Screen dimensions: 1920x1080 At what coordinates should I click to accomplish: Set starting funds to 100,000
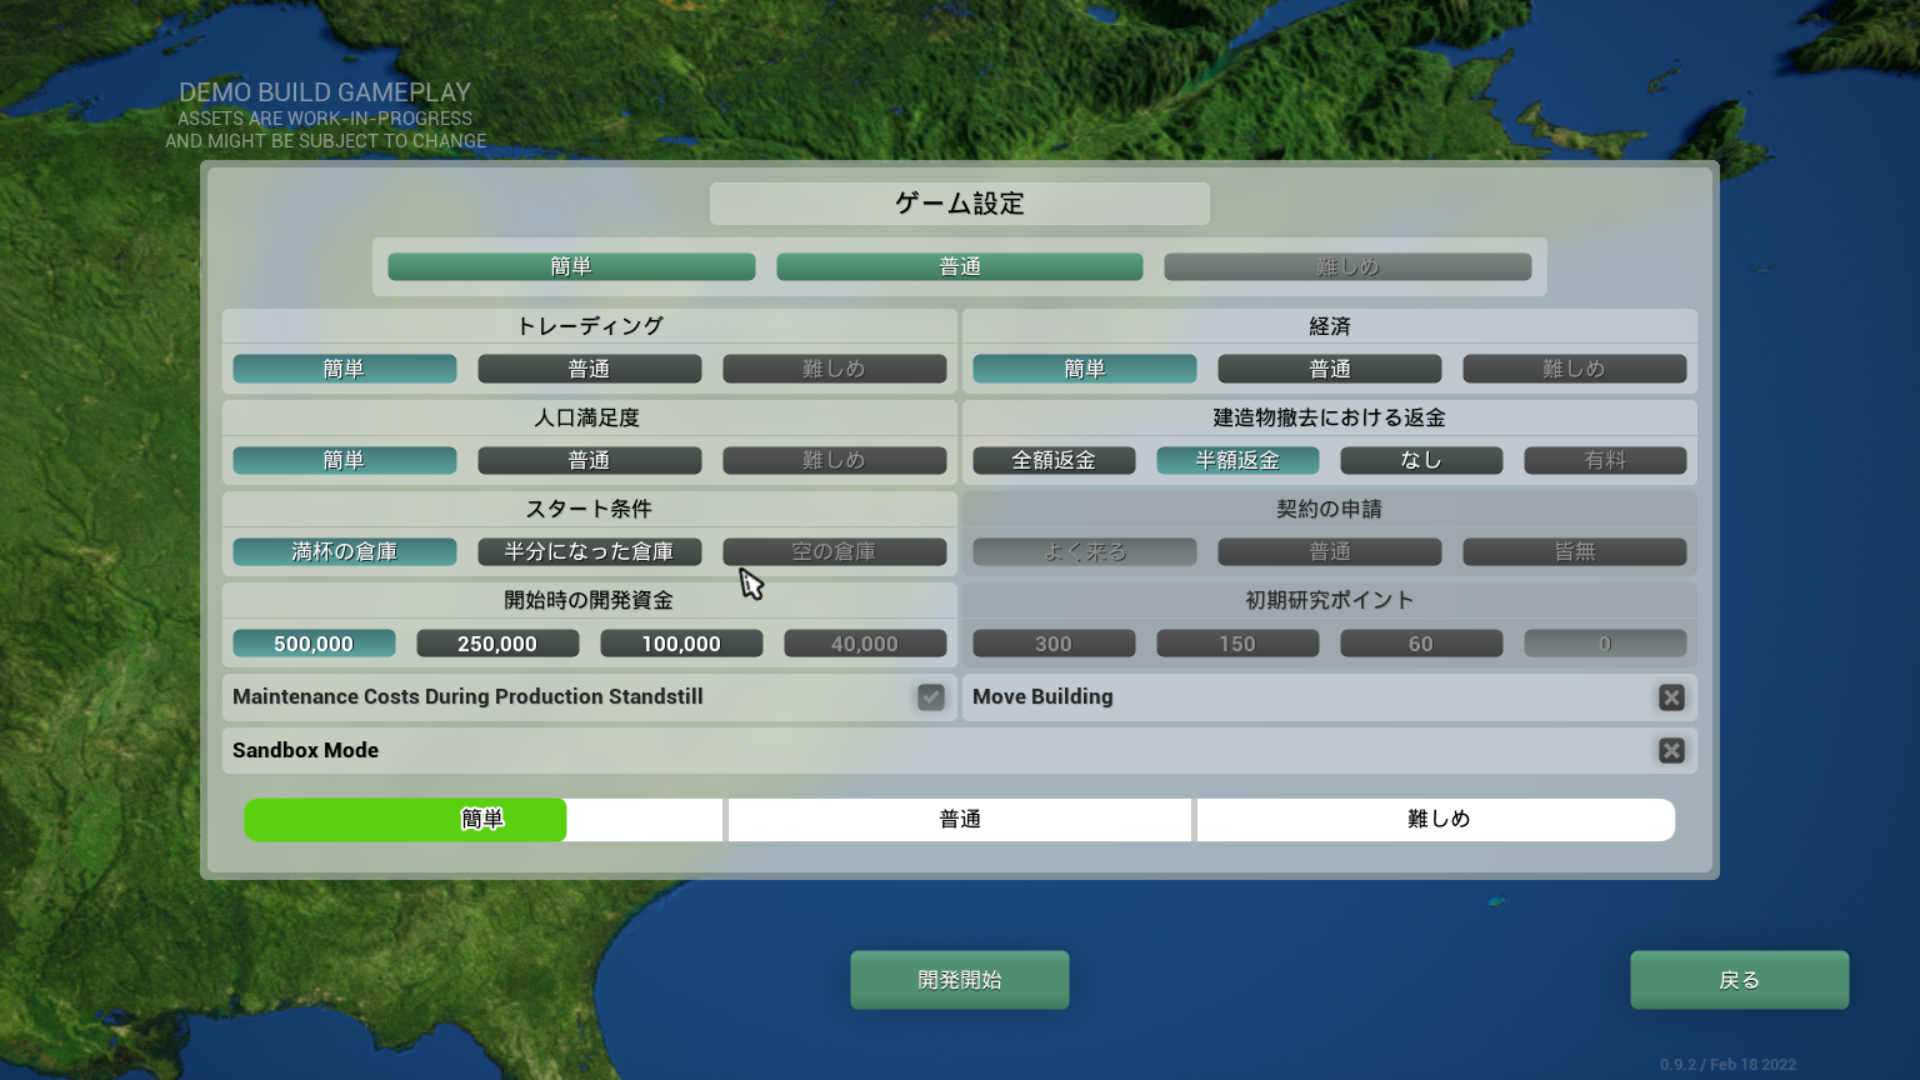point(681,644)
